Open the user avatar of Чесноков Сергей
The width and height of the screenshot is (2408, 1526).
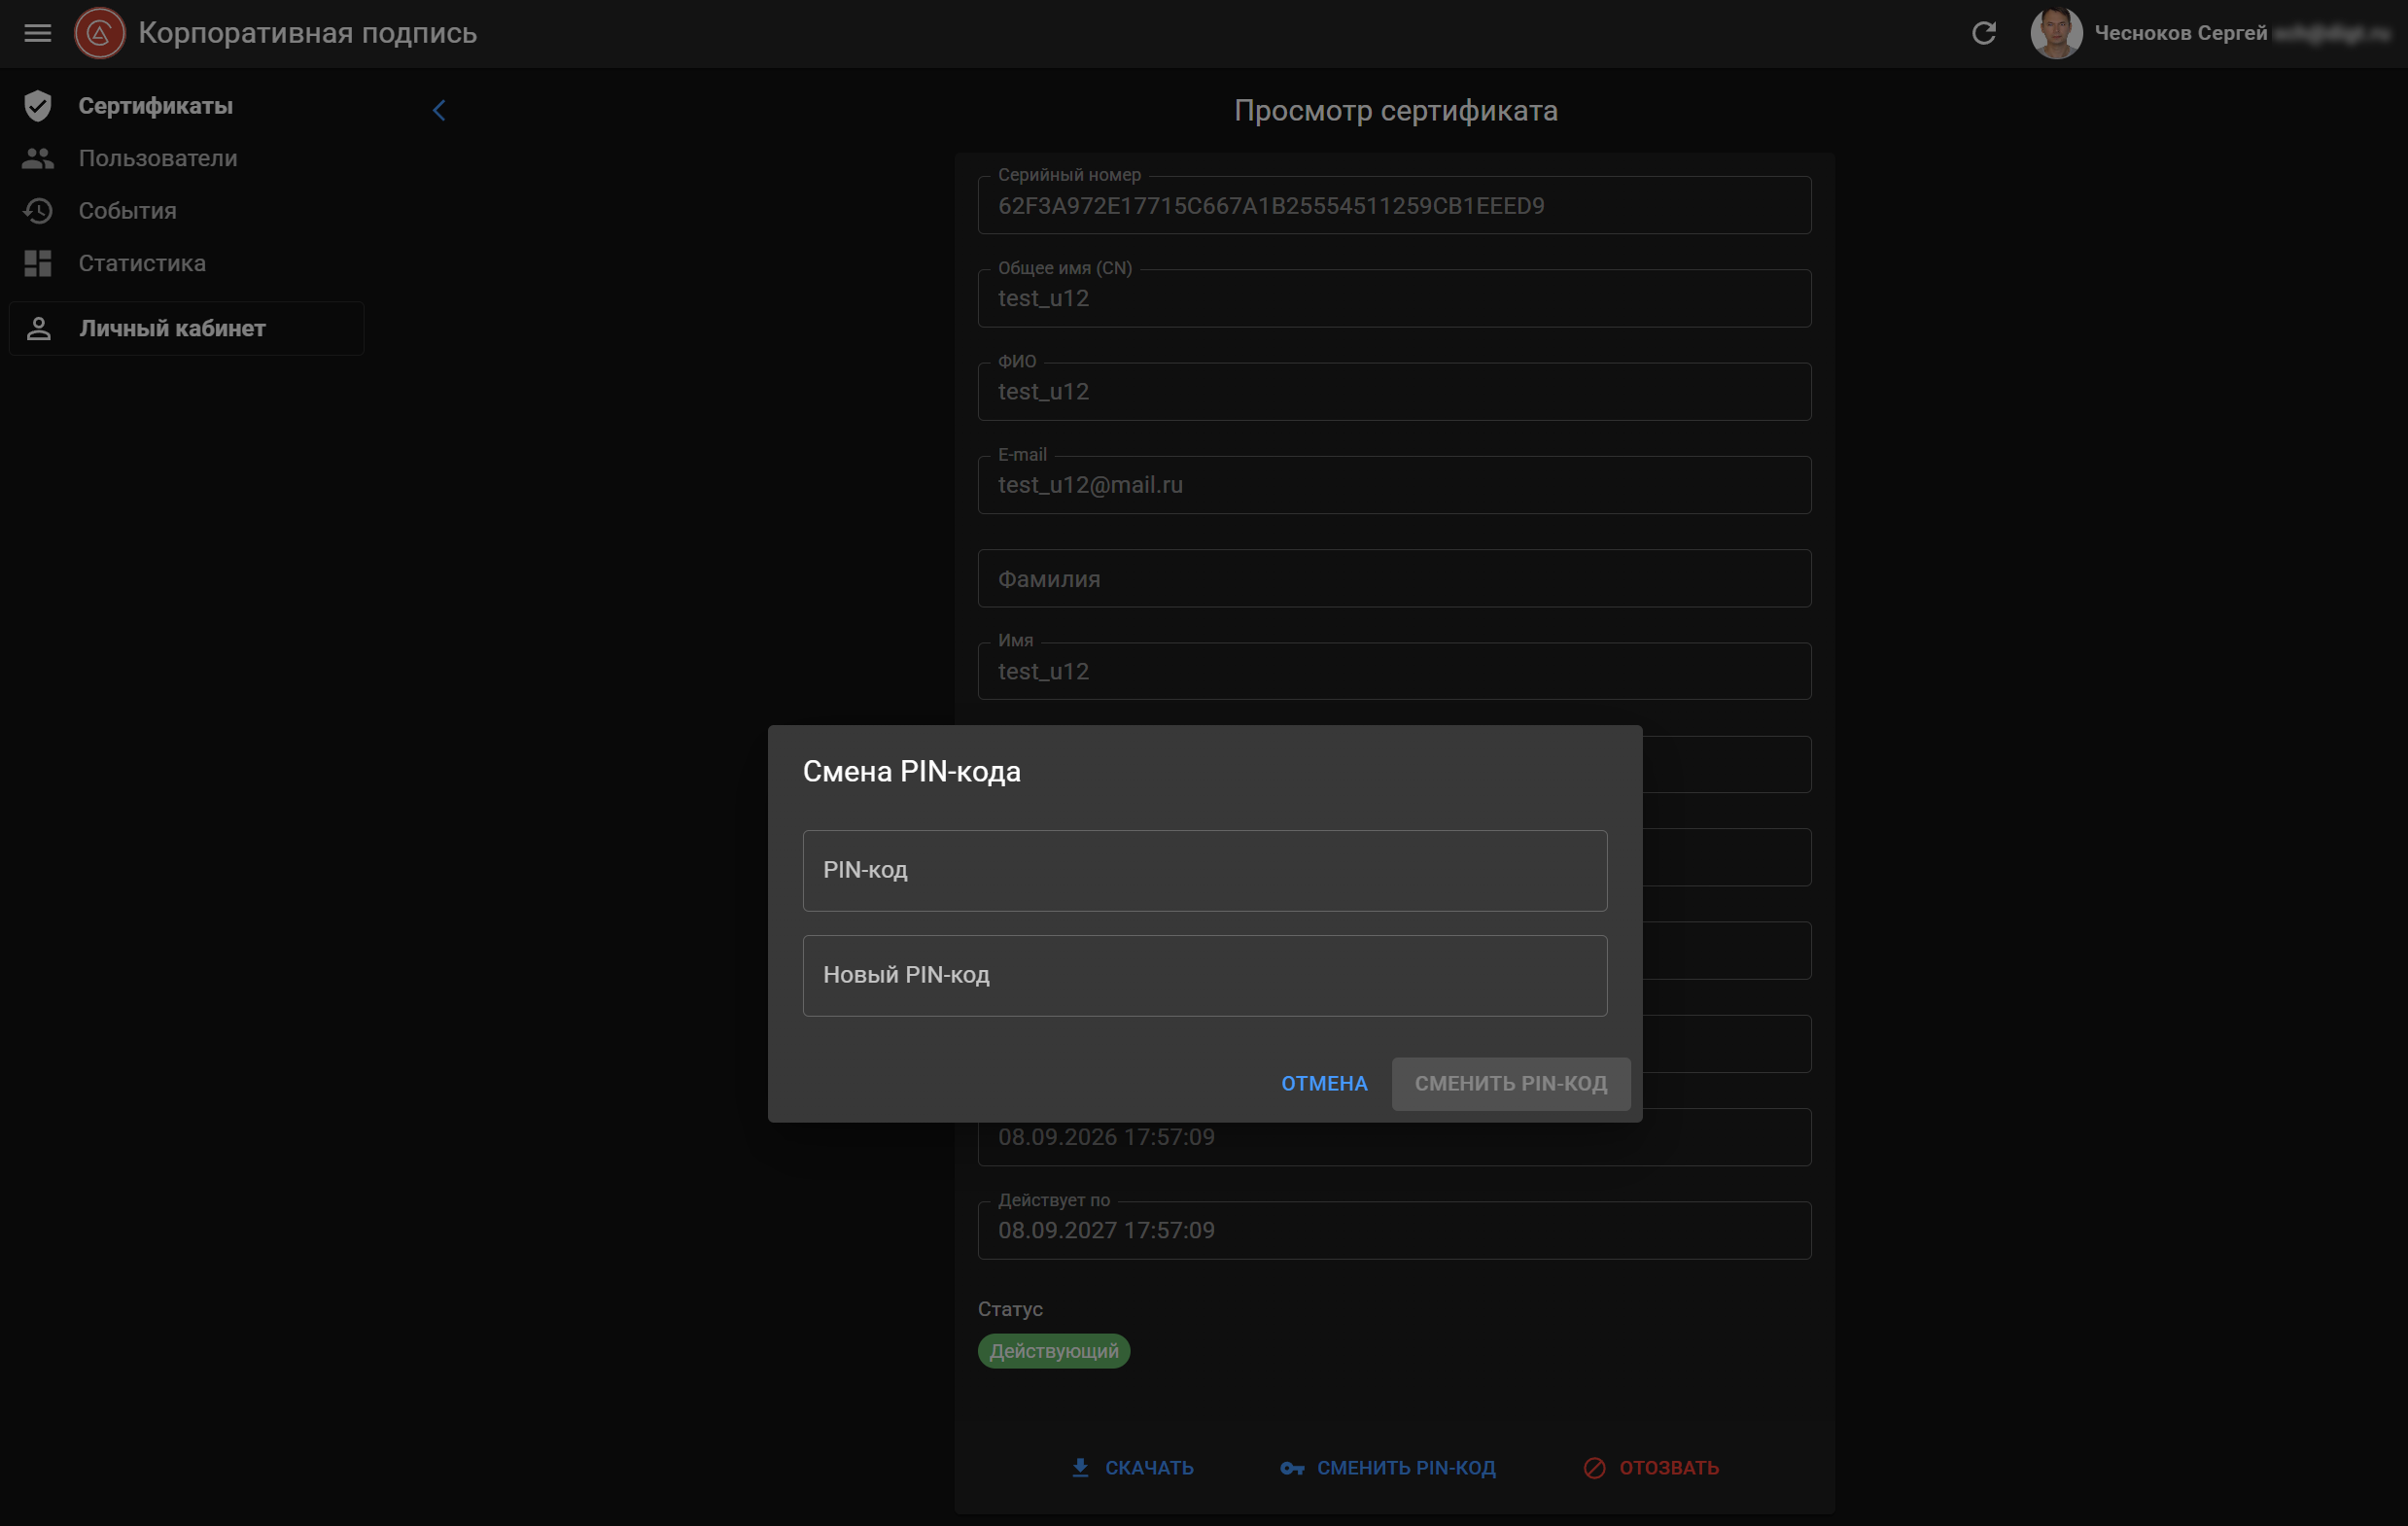pyautogui.click(x=2056, y=33)
